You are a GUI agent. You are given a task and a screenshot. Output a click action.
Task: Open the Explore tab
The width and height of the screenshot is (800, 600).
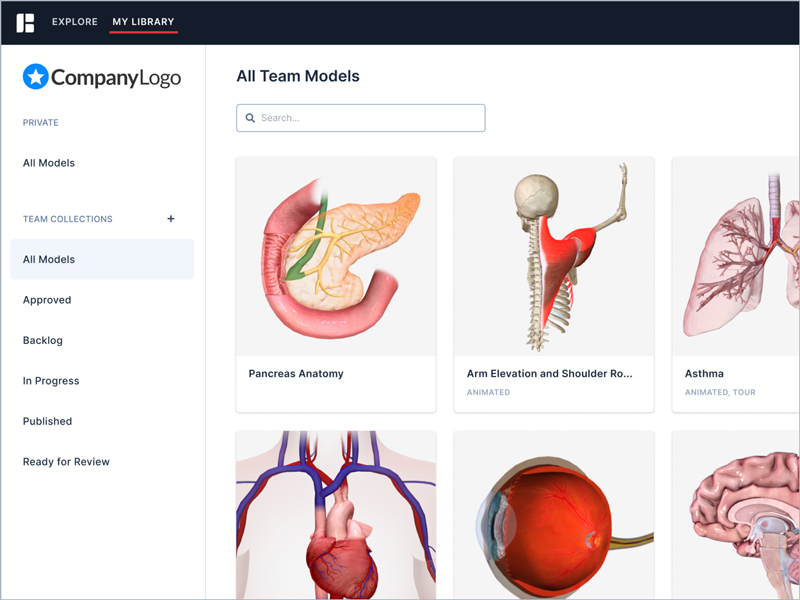coord(75,22)
